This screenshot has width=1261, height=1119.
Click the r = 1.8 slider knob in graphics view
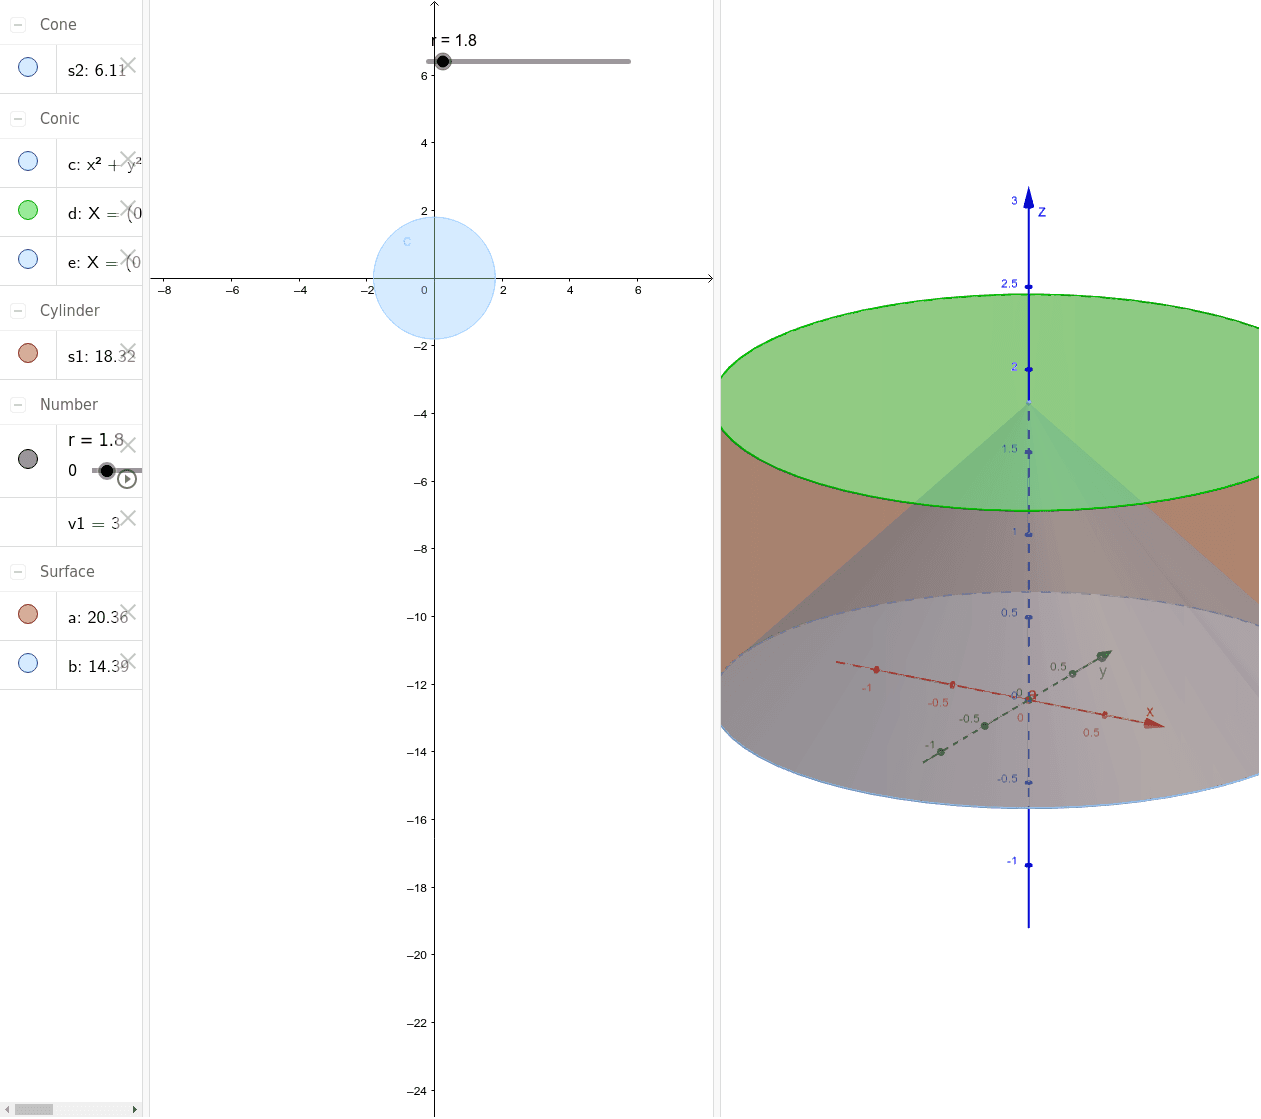pyautogui.click(x=443, y=61)
